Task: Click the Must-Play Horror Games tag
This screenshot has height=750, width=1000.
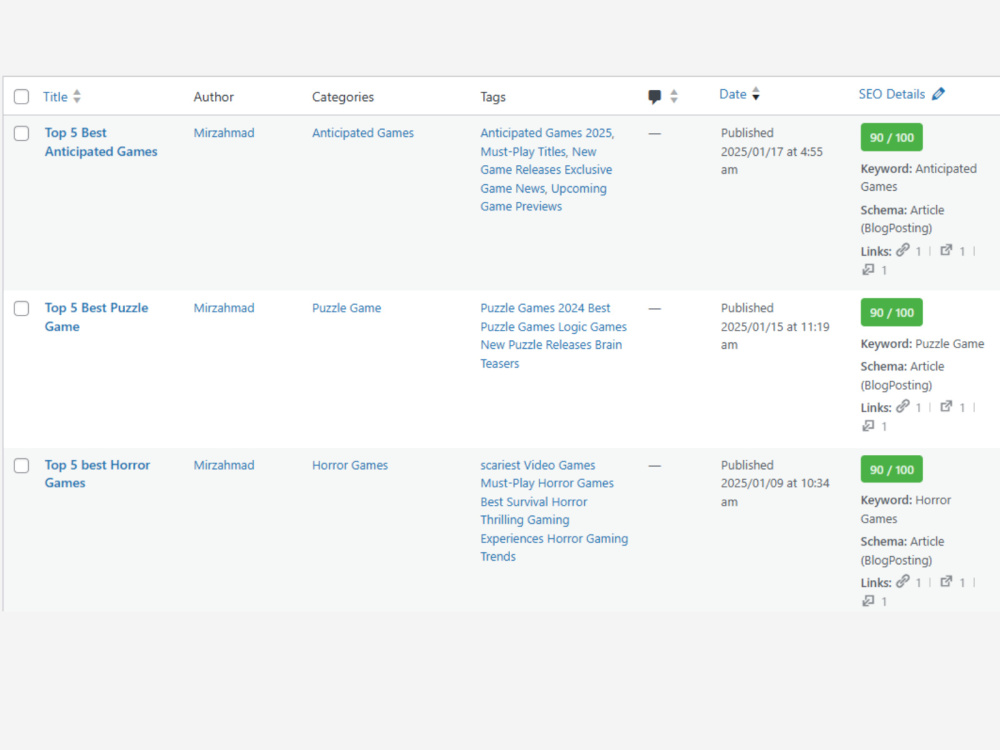Action: [547, 483]
